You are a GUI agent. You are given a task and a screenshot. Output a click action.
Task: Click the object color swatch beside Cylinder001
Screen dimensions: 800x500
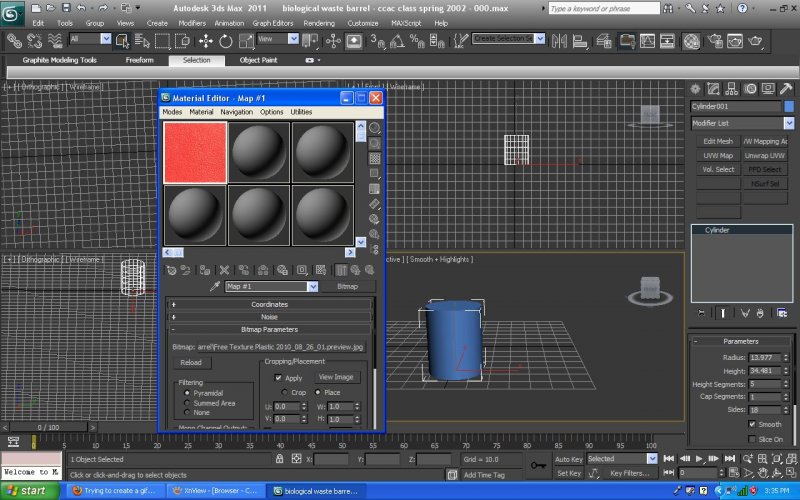(789, 106)
